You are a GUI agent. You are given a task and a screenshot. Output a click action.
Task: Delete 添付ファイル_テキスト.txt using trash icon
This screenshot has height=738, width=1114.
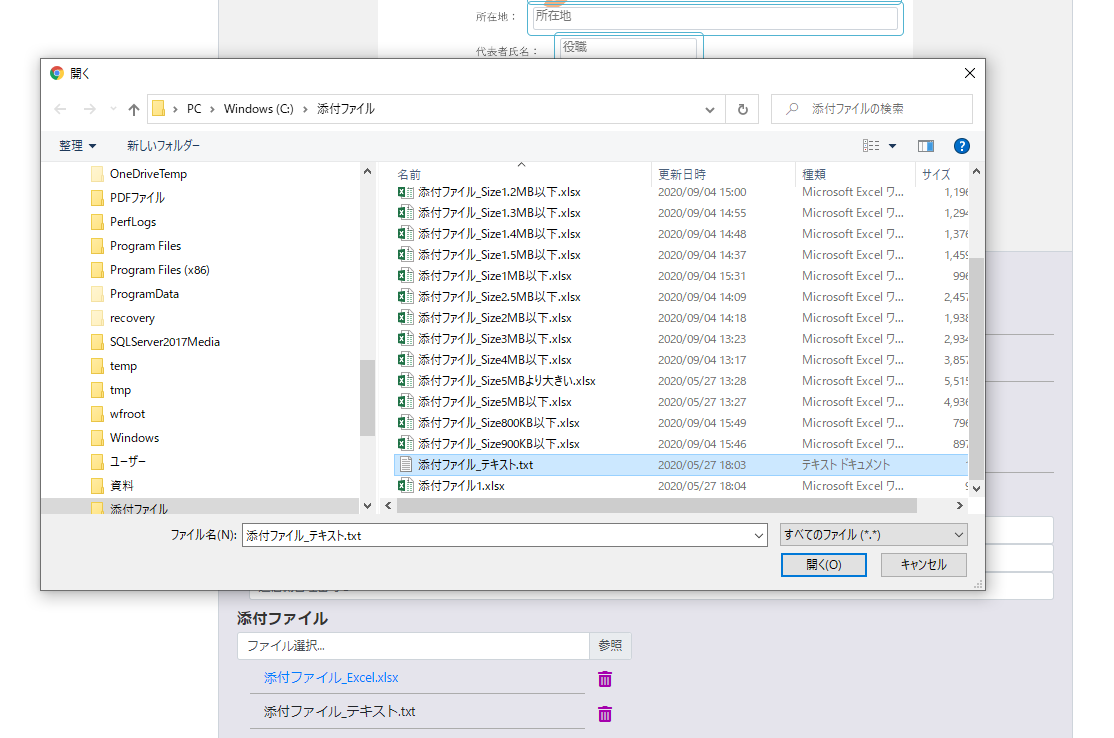click(605, 714)
